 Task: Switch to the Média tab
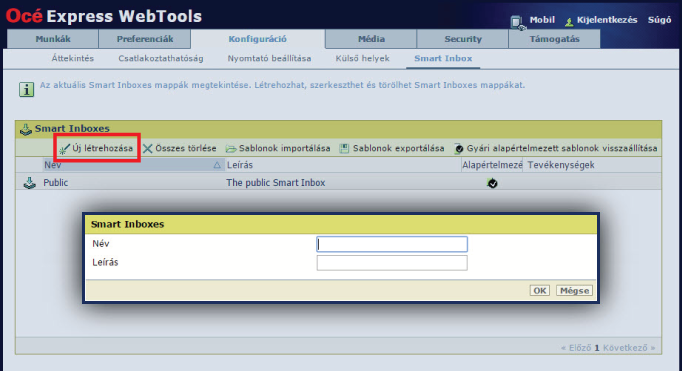(x=371, y=39)
